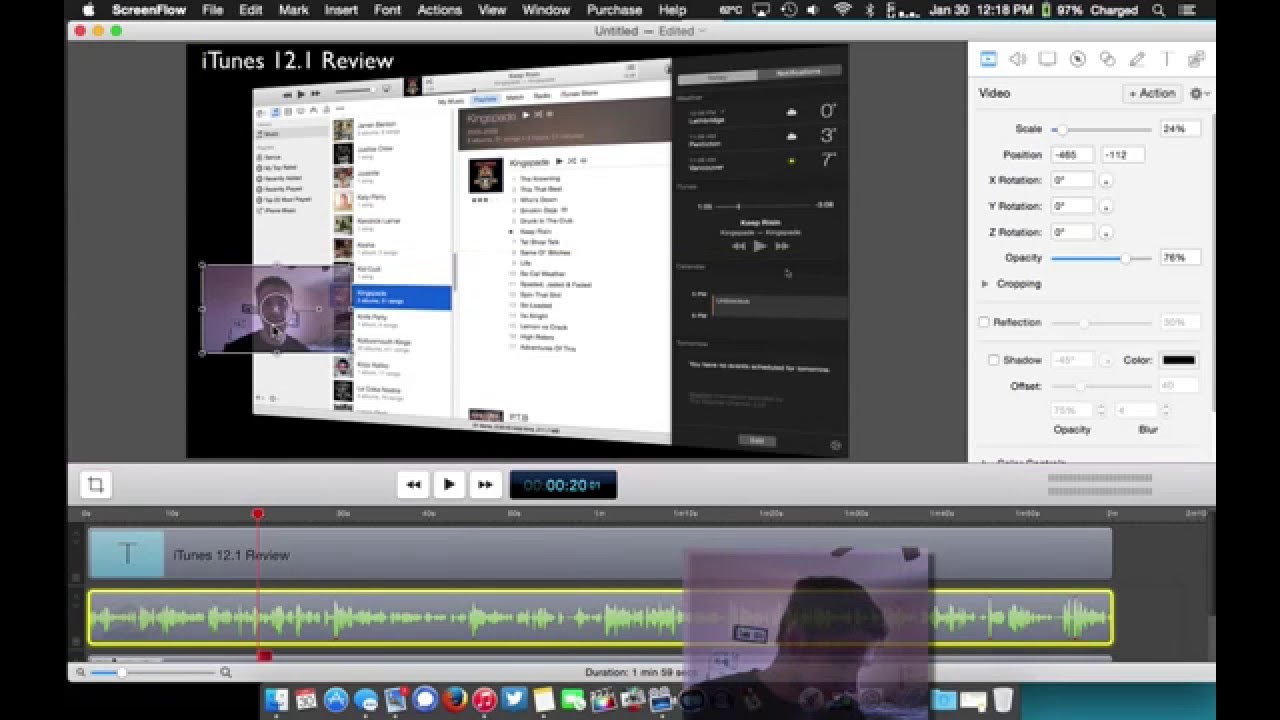This screenshot has width=1280, height=720.
Task: Open the Audio properties speaker icon
Action: pos(1018,59)
